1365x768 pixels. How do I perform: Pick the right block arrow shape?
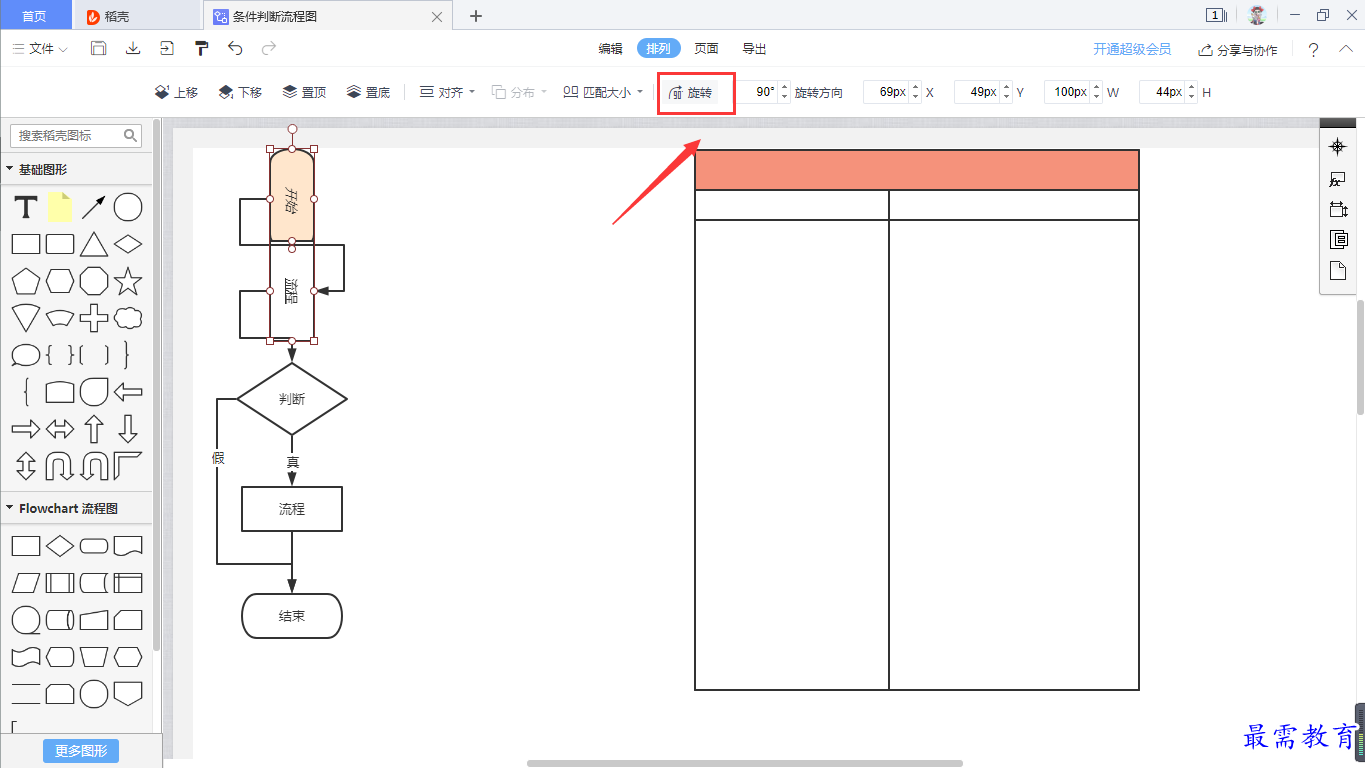coord(26,429)
